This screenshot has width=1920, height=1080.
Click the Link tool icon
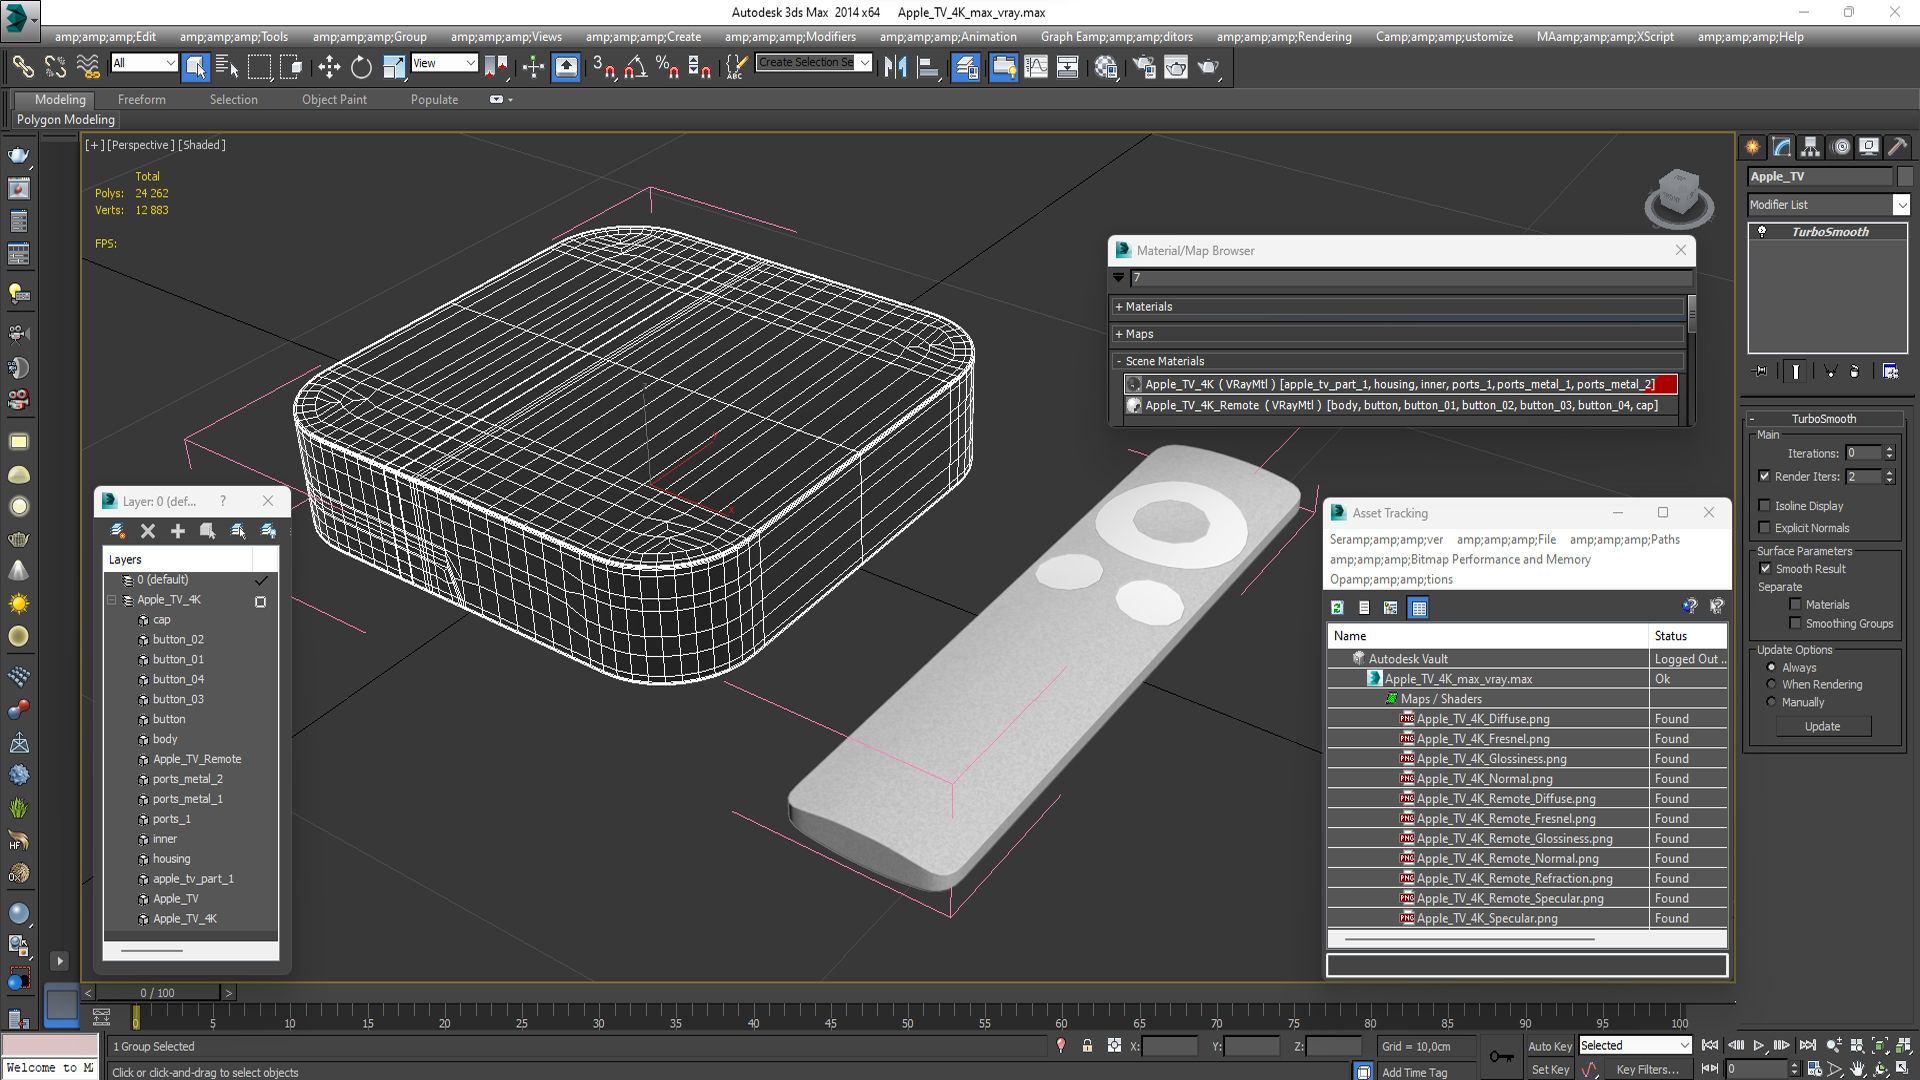point(23,67)
